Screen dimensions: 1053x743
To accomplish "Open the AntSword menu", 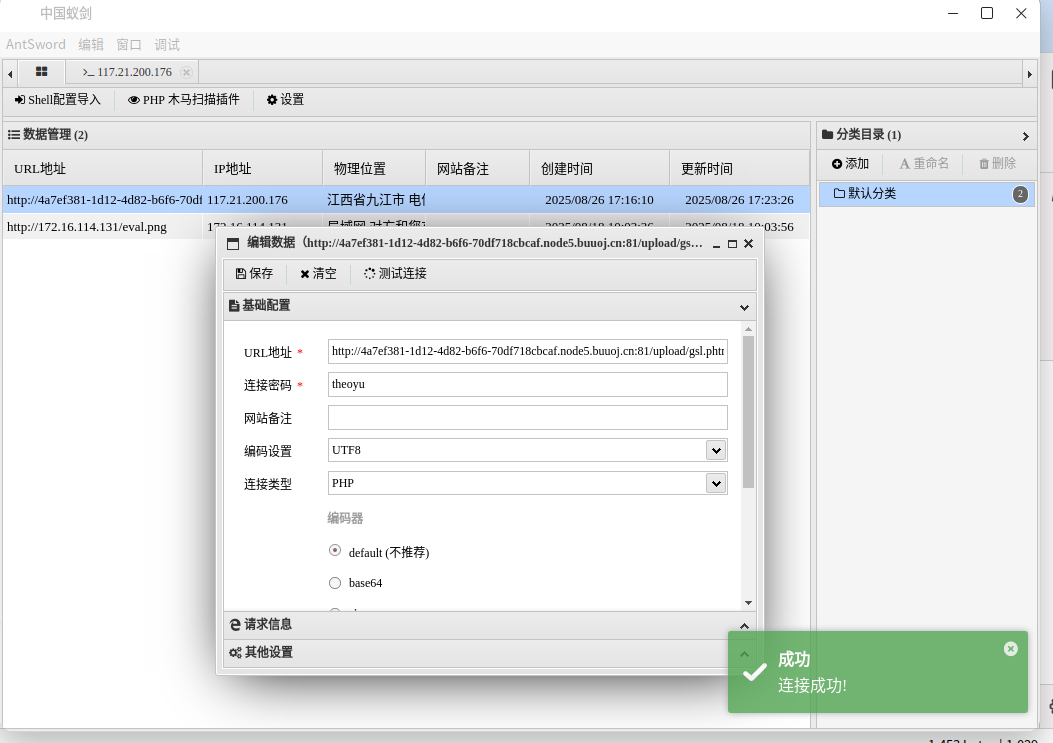I will coord(36,44).
